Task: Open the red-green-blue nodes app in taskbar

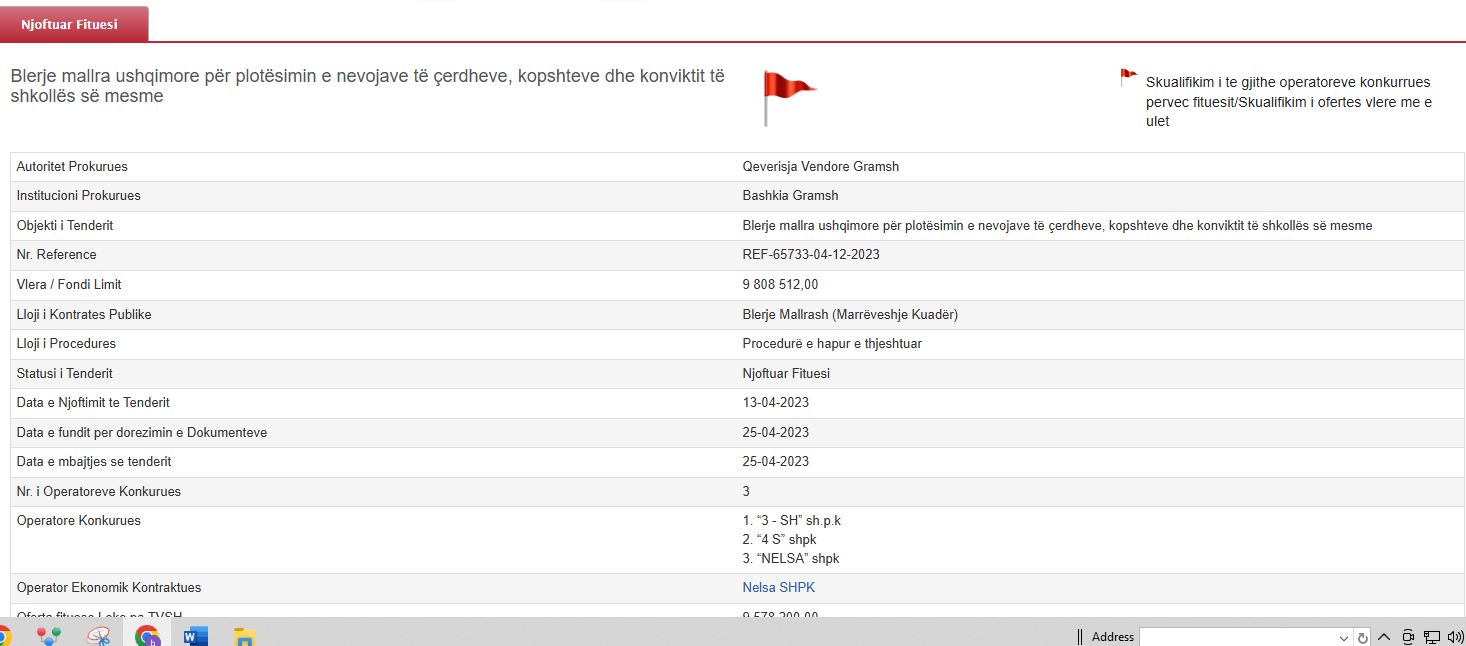Action: pos(48,636)
